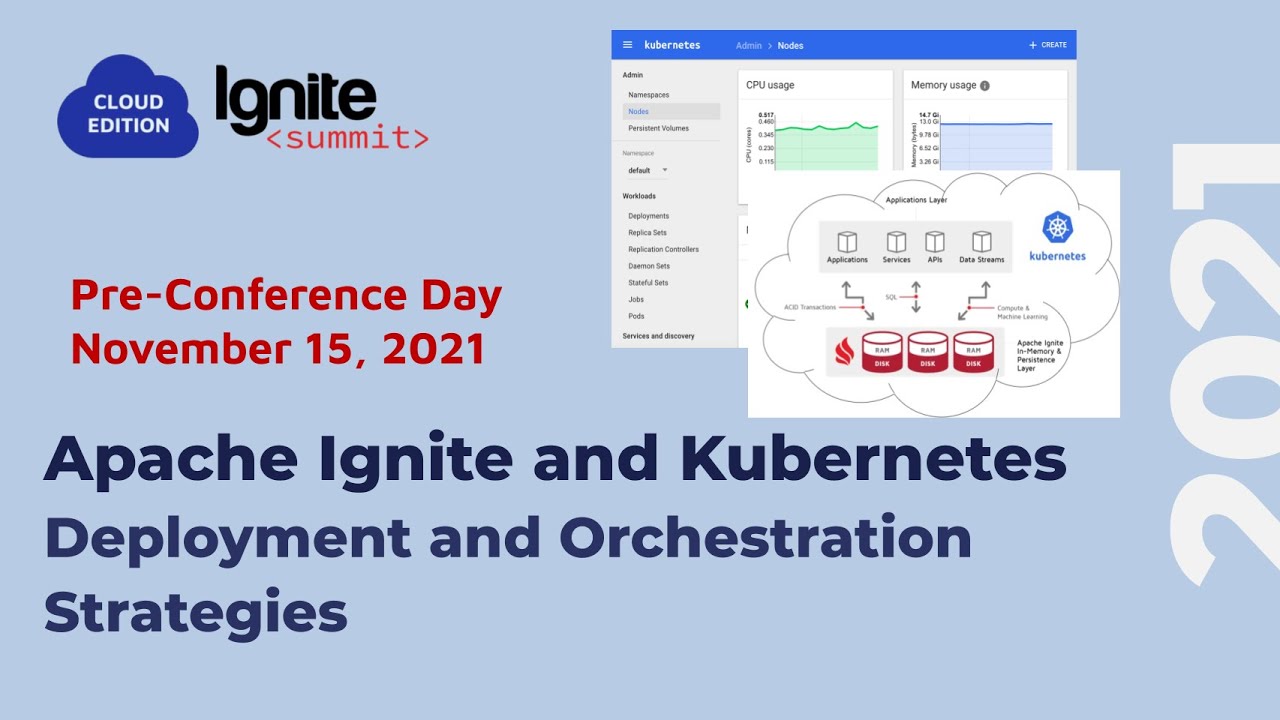Open the default Namespace dropdown
Viewport: 1280px width, 720px height.
(647, 170)
